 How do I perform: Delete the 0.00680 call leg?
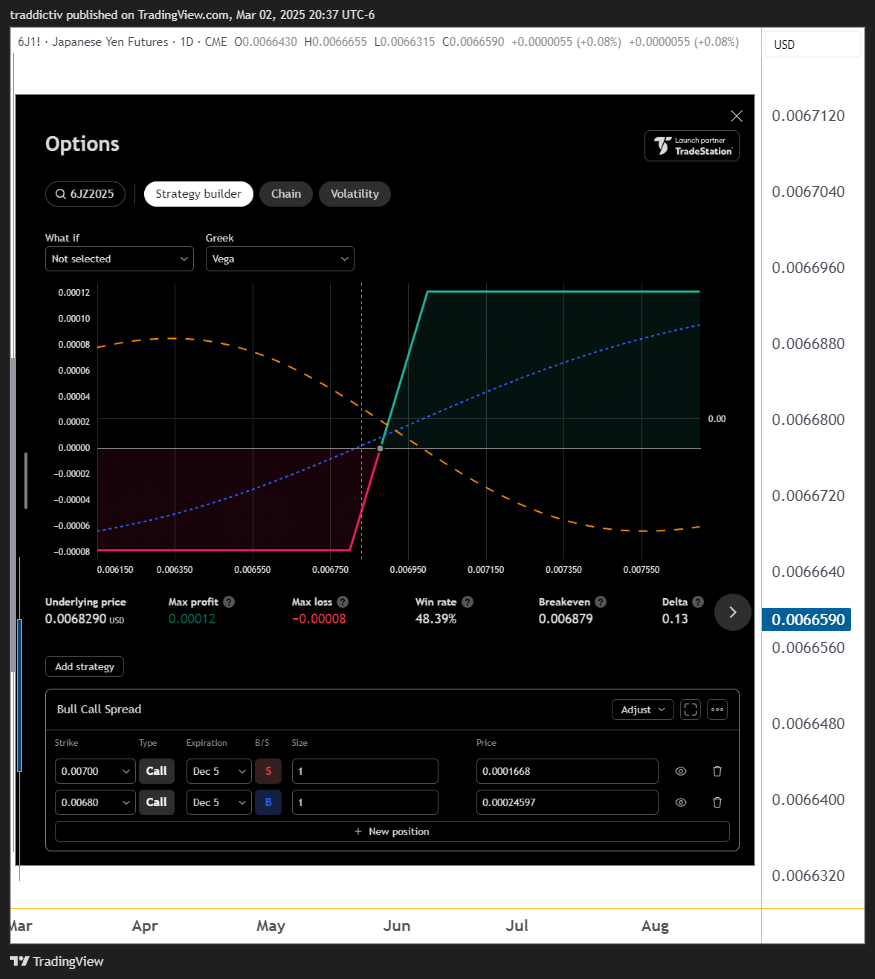(717, 802)
